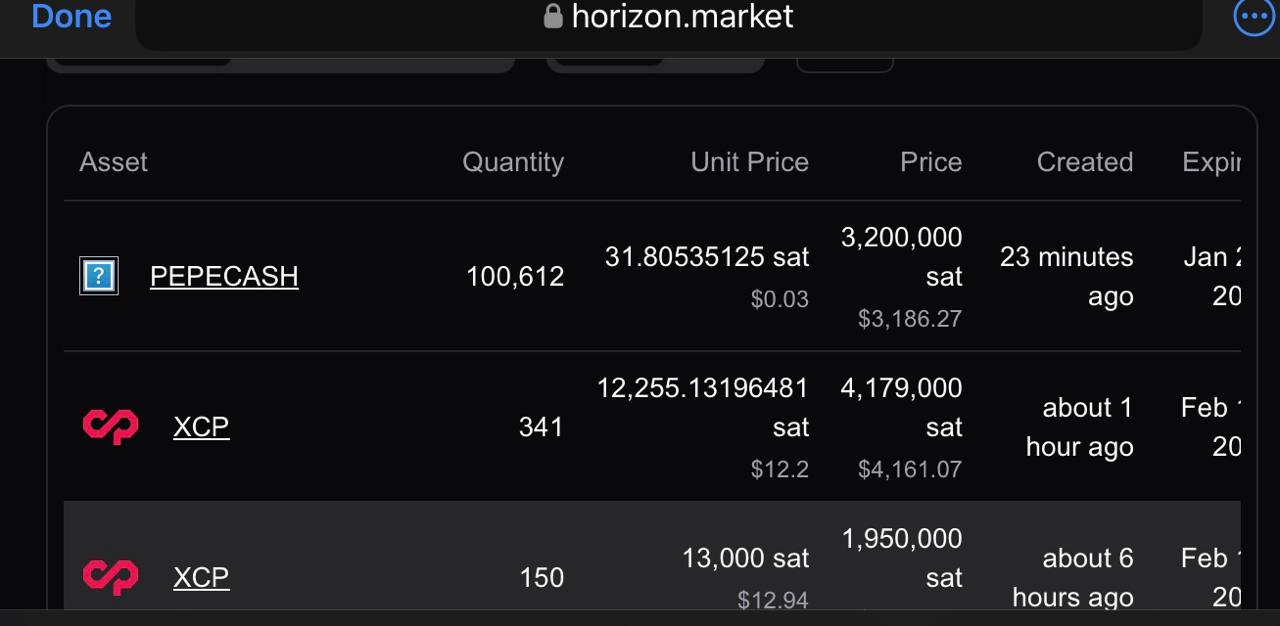Sort by the Asset column header
This screenshot has height=626, width=1280.
pyautogui.click(x=113, y=162)
